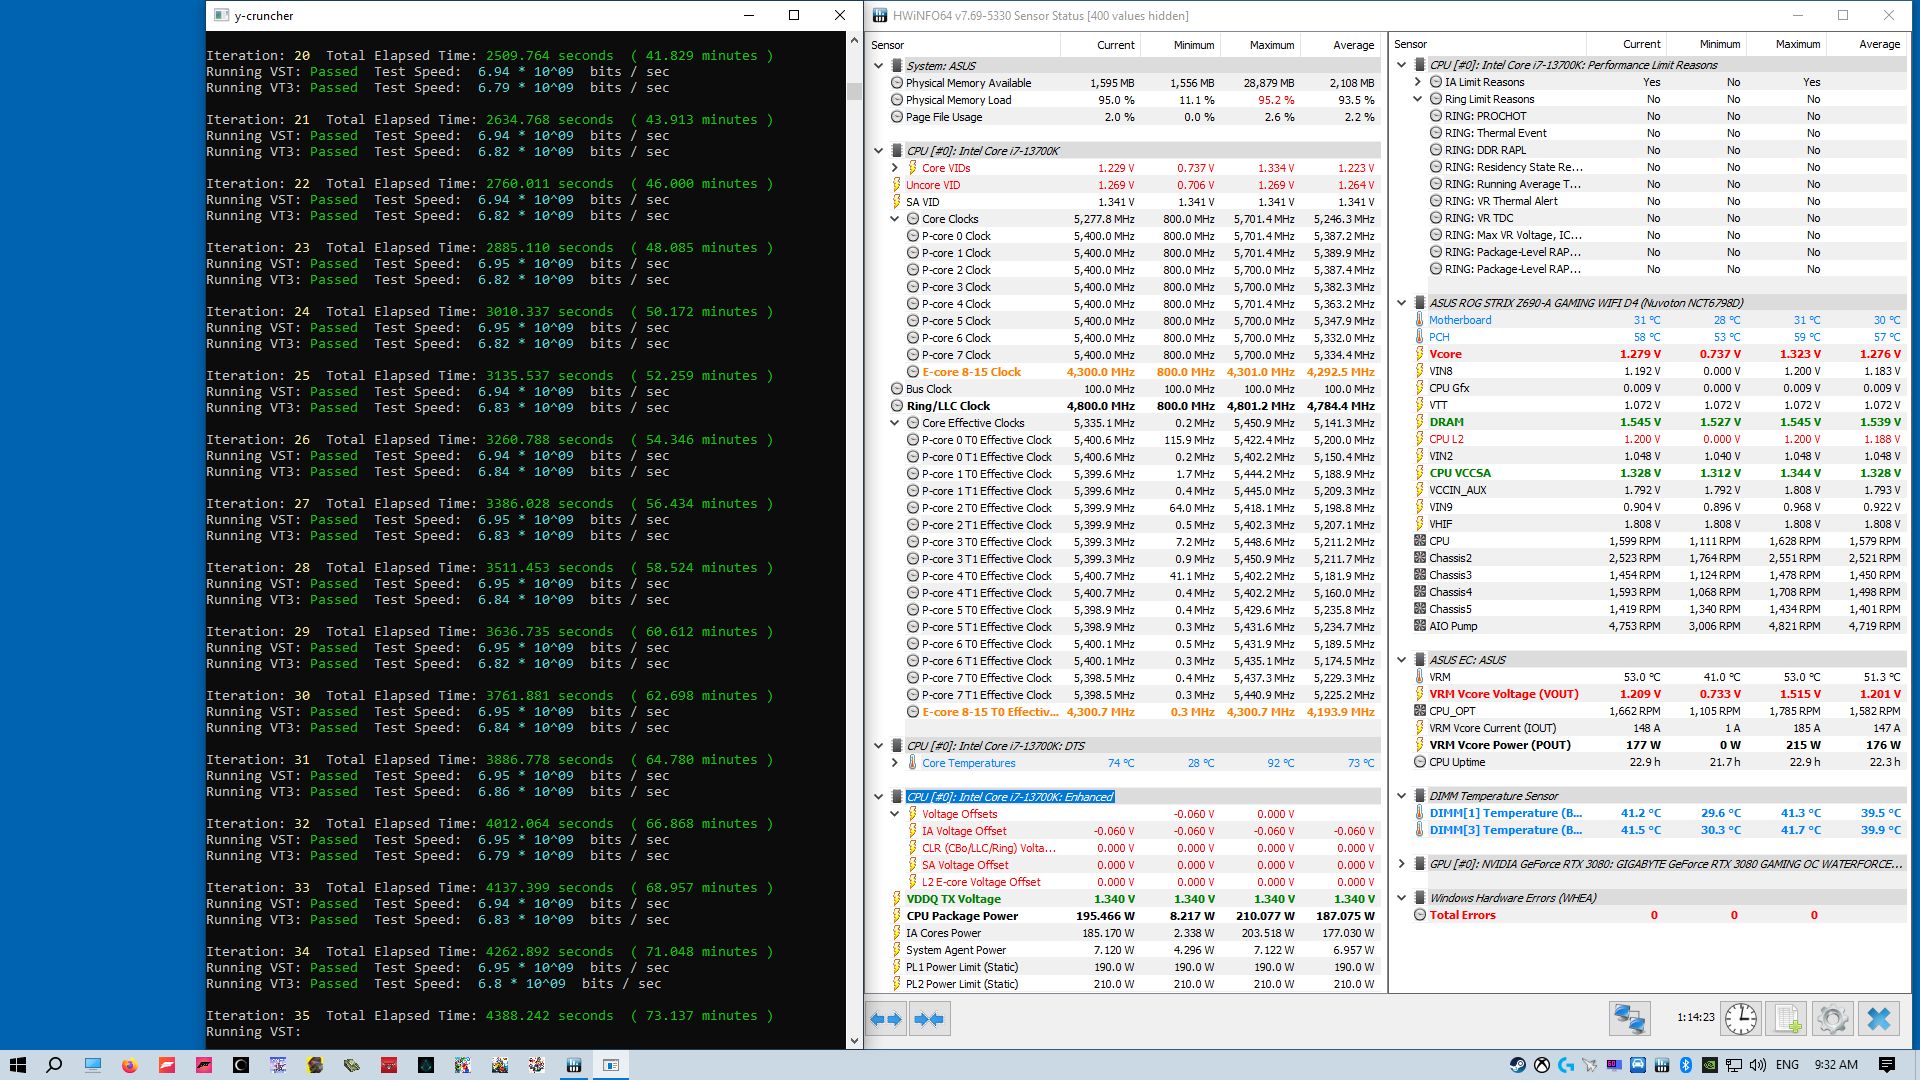The image size is (1920, 1080).
Task: Select the CPU Package Power sensor row
Action: (x=962, y=916)
